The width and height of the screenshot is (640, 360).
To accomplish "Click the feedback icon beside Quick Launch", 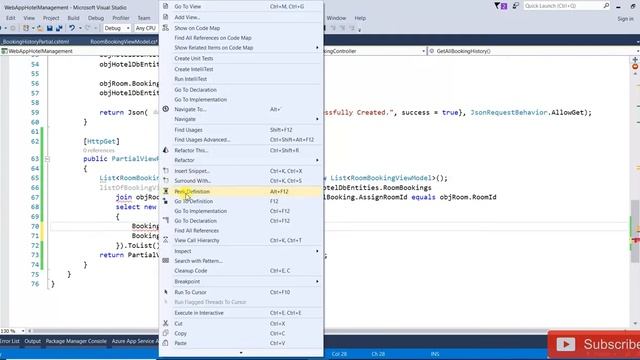I will tap(516, 6).
